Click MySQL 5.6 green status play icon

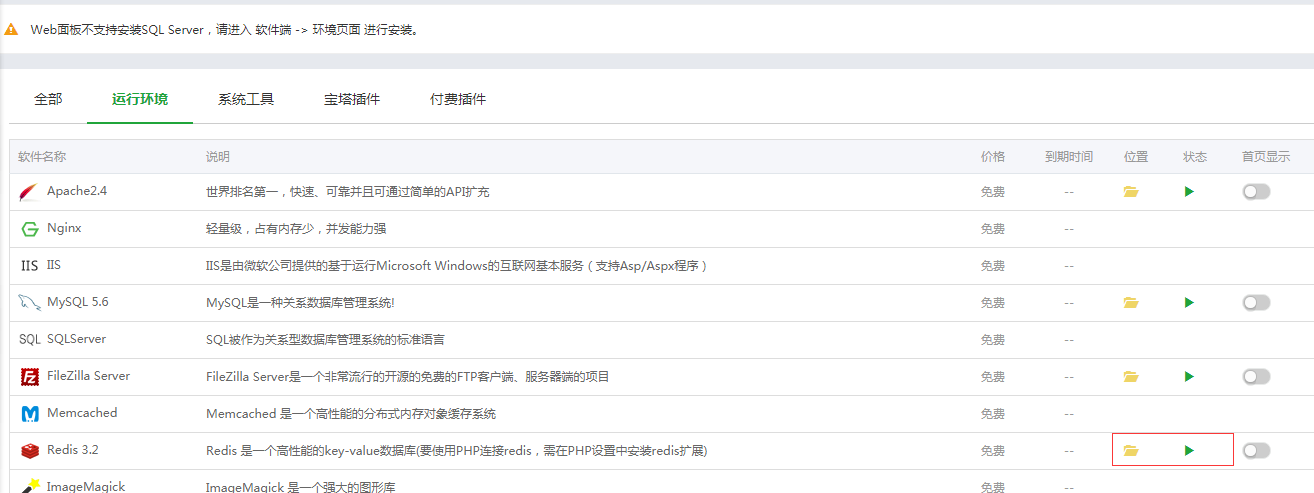pos(1189,303)
